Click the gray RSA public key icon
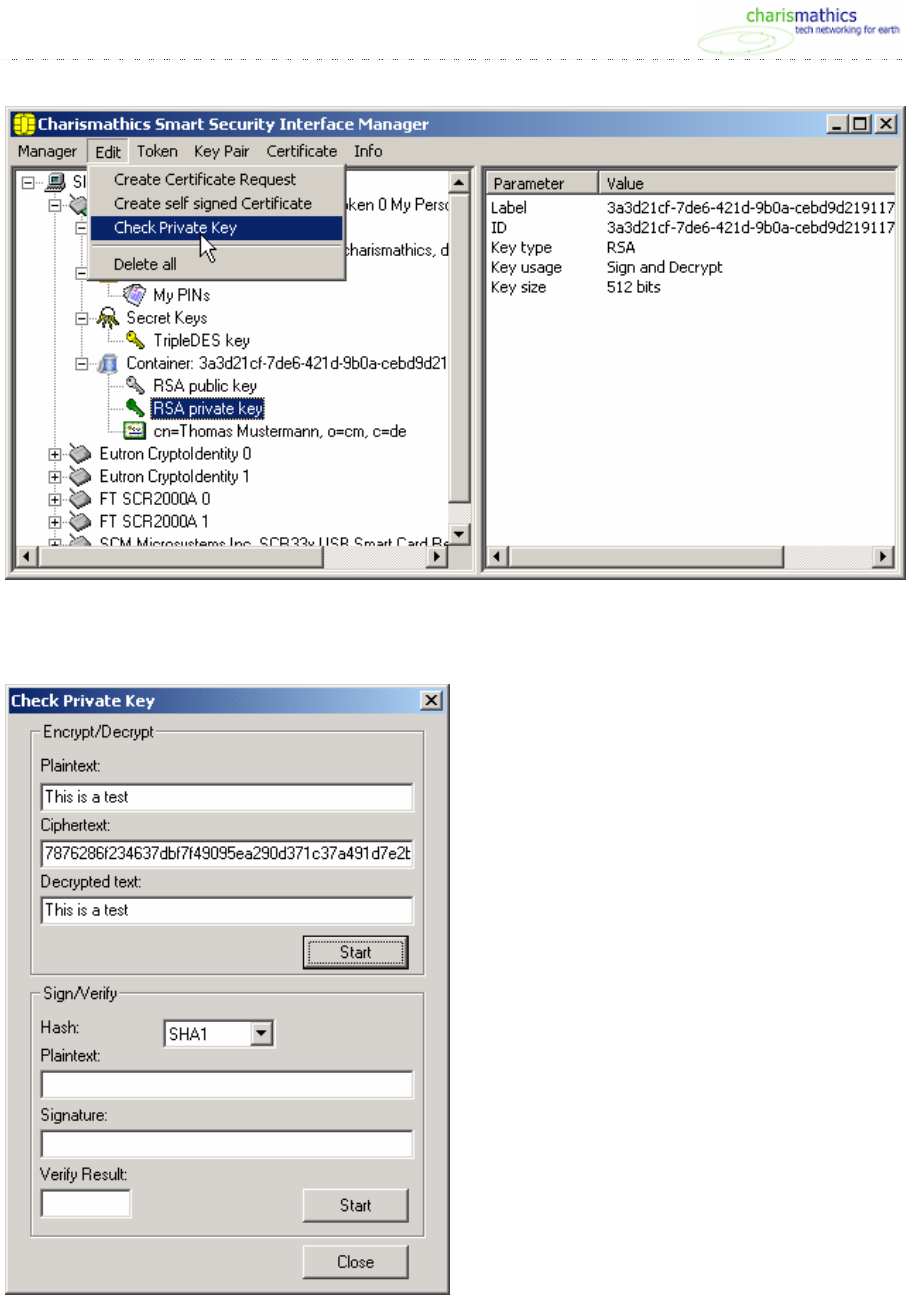 [x=137, y=386]
